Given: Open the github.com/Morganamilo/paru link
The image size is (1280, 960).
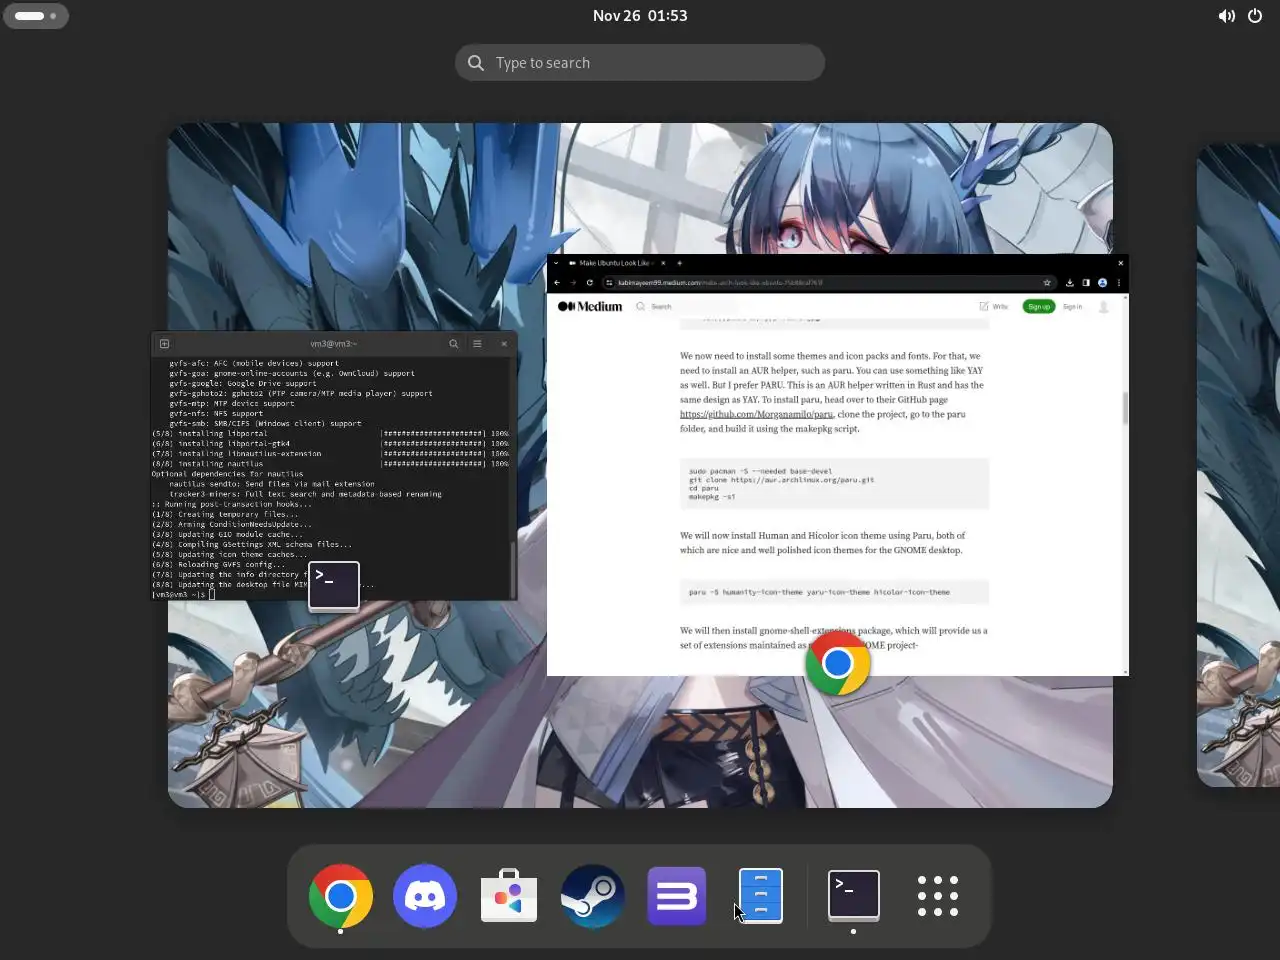Looking at the screenshot, I should (x=756, y=414).
